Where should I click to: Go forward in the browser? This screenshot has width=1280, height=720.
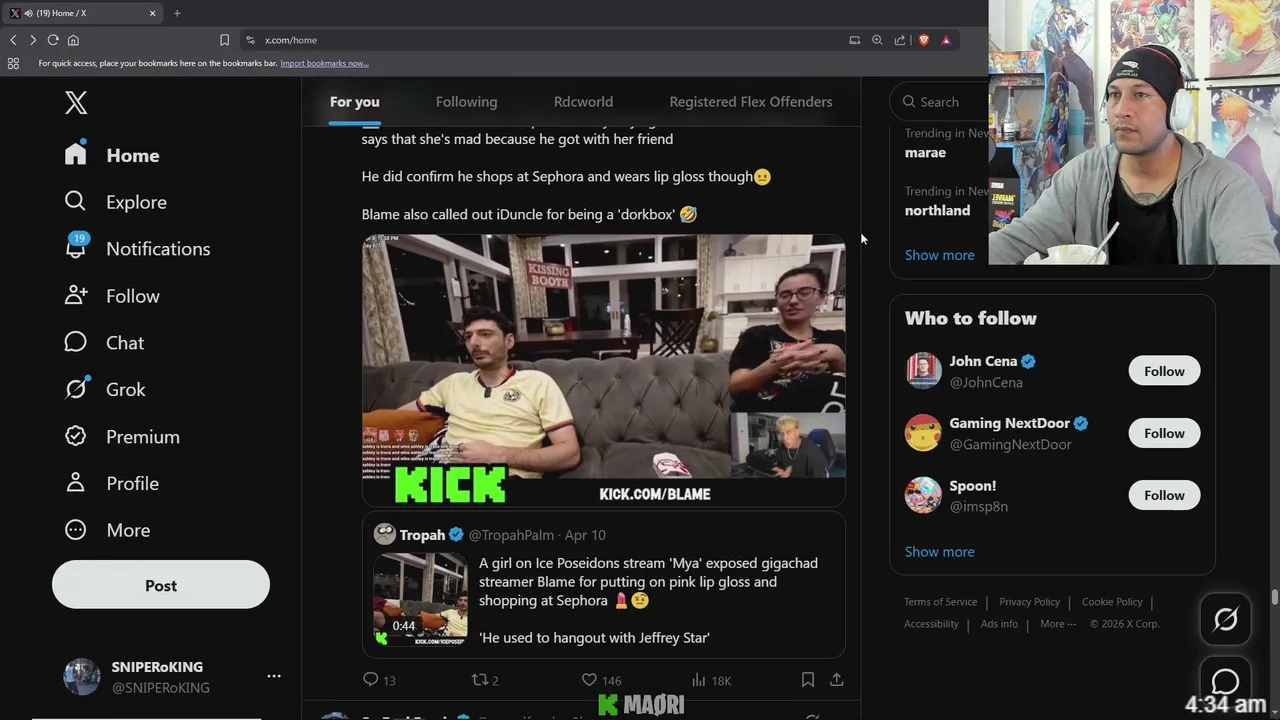pyautogui.click(x=33, y=40)
